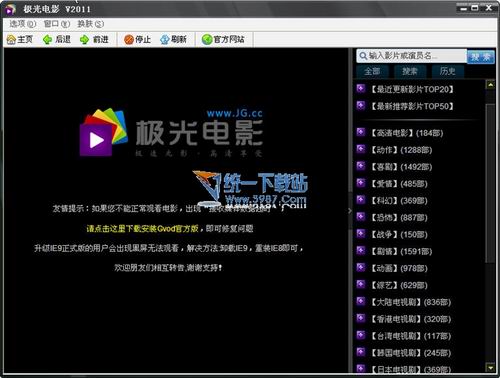Click the icon beside 动画 (978部)
The image size is (500, 378).
coord(361,268)
